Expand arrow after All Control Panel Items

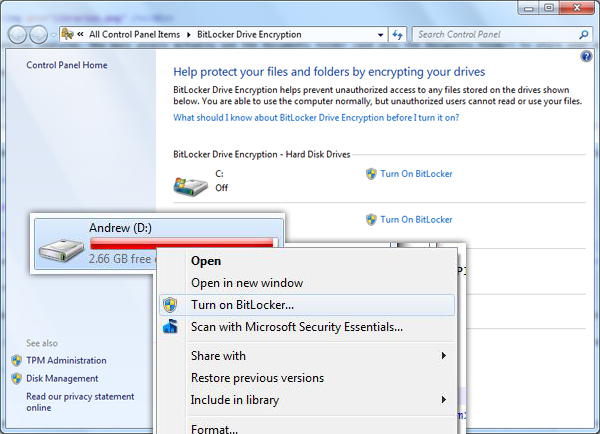(189, 35)
